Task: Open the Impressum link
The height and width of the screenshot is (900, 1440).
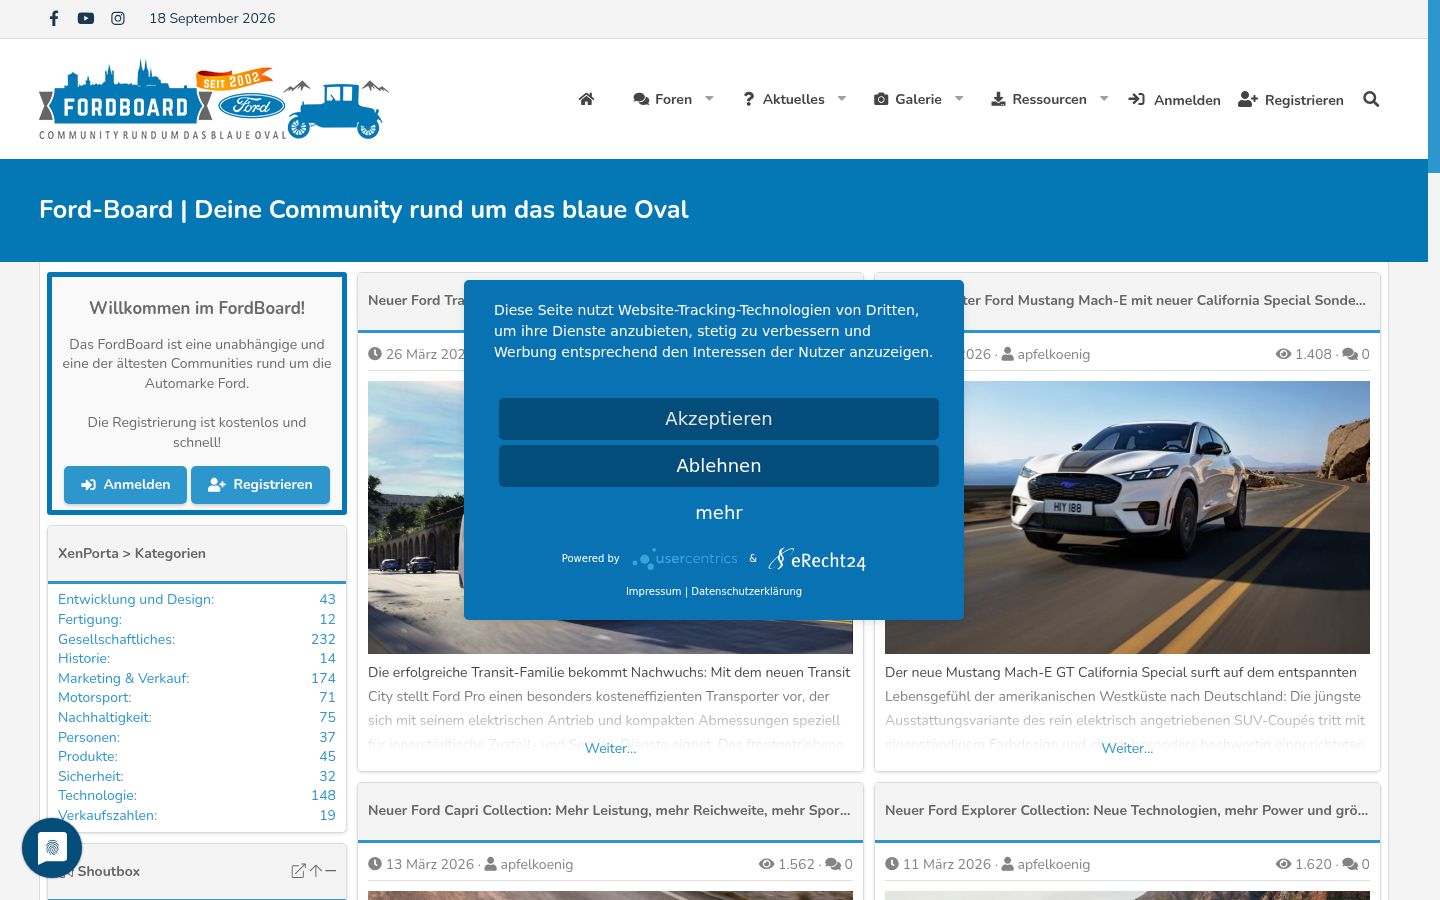Action: pos(653,591)
